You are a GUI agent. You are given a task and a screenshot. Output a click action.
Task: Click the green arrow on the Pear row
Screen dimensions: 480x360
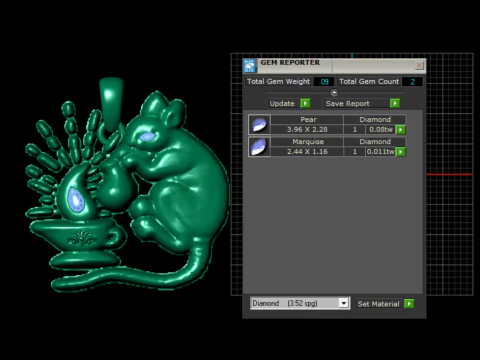tap(401, 129)
